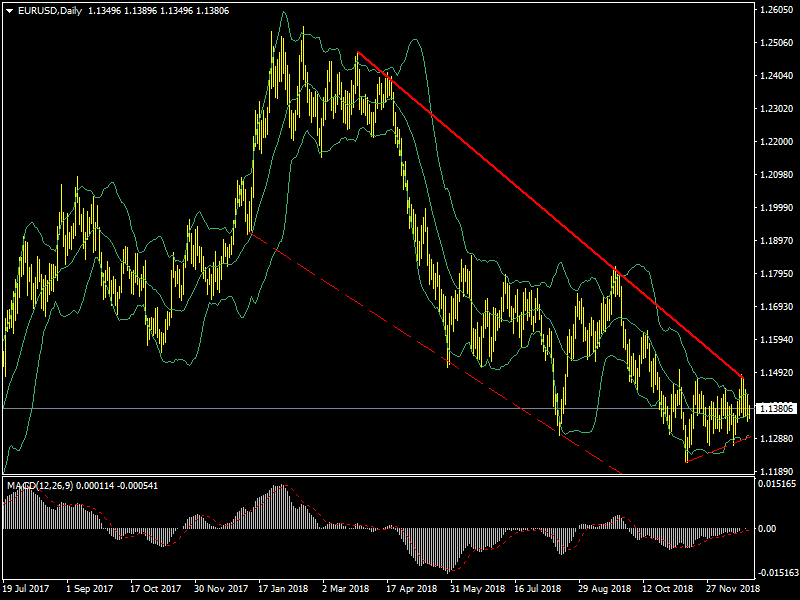Click the EURUSD,Daily chart title
The width and height of the screenshot is (800, 600).
pos(50,10)
